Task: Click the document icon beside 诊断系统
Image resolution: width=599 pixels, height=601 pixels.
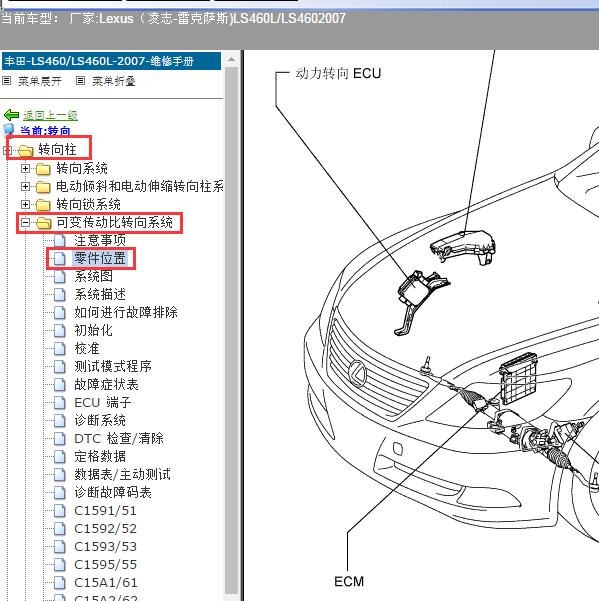Action: coord(59,420)
